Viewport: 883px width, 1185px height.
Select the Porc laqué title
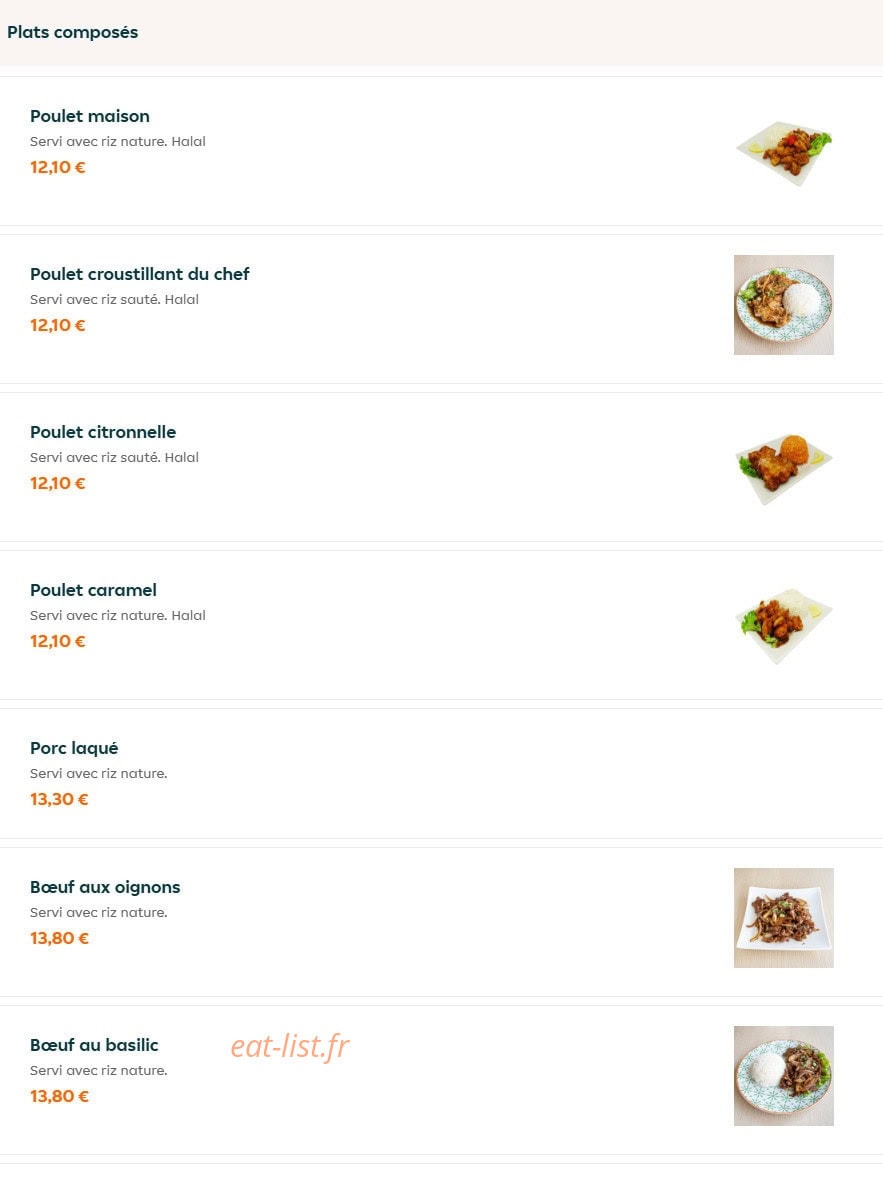74,748
